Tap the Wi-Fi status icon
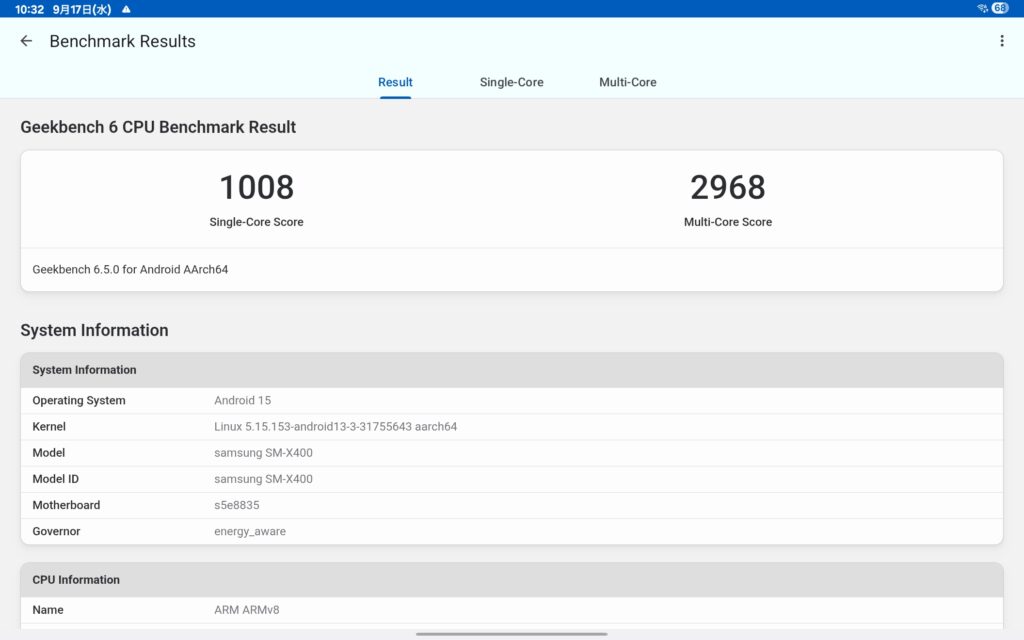This screenshot has width=1024, height=640. (982, 8)
